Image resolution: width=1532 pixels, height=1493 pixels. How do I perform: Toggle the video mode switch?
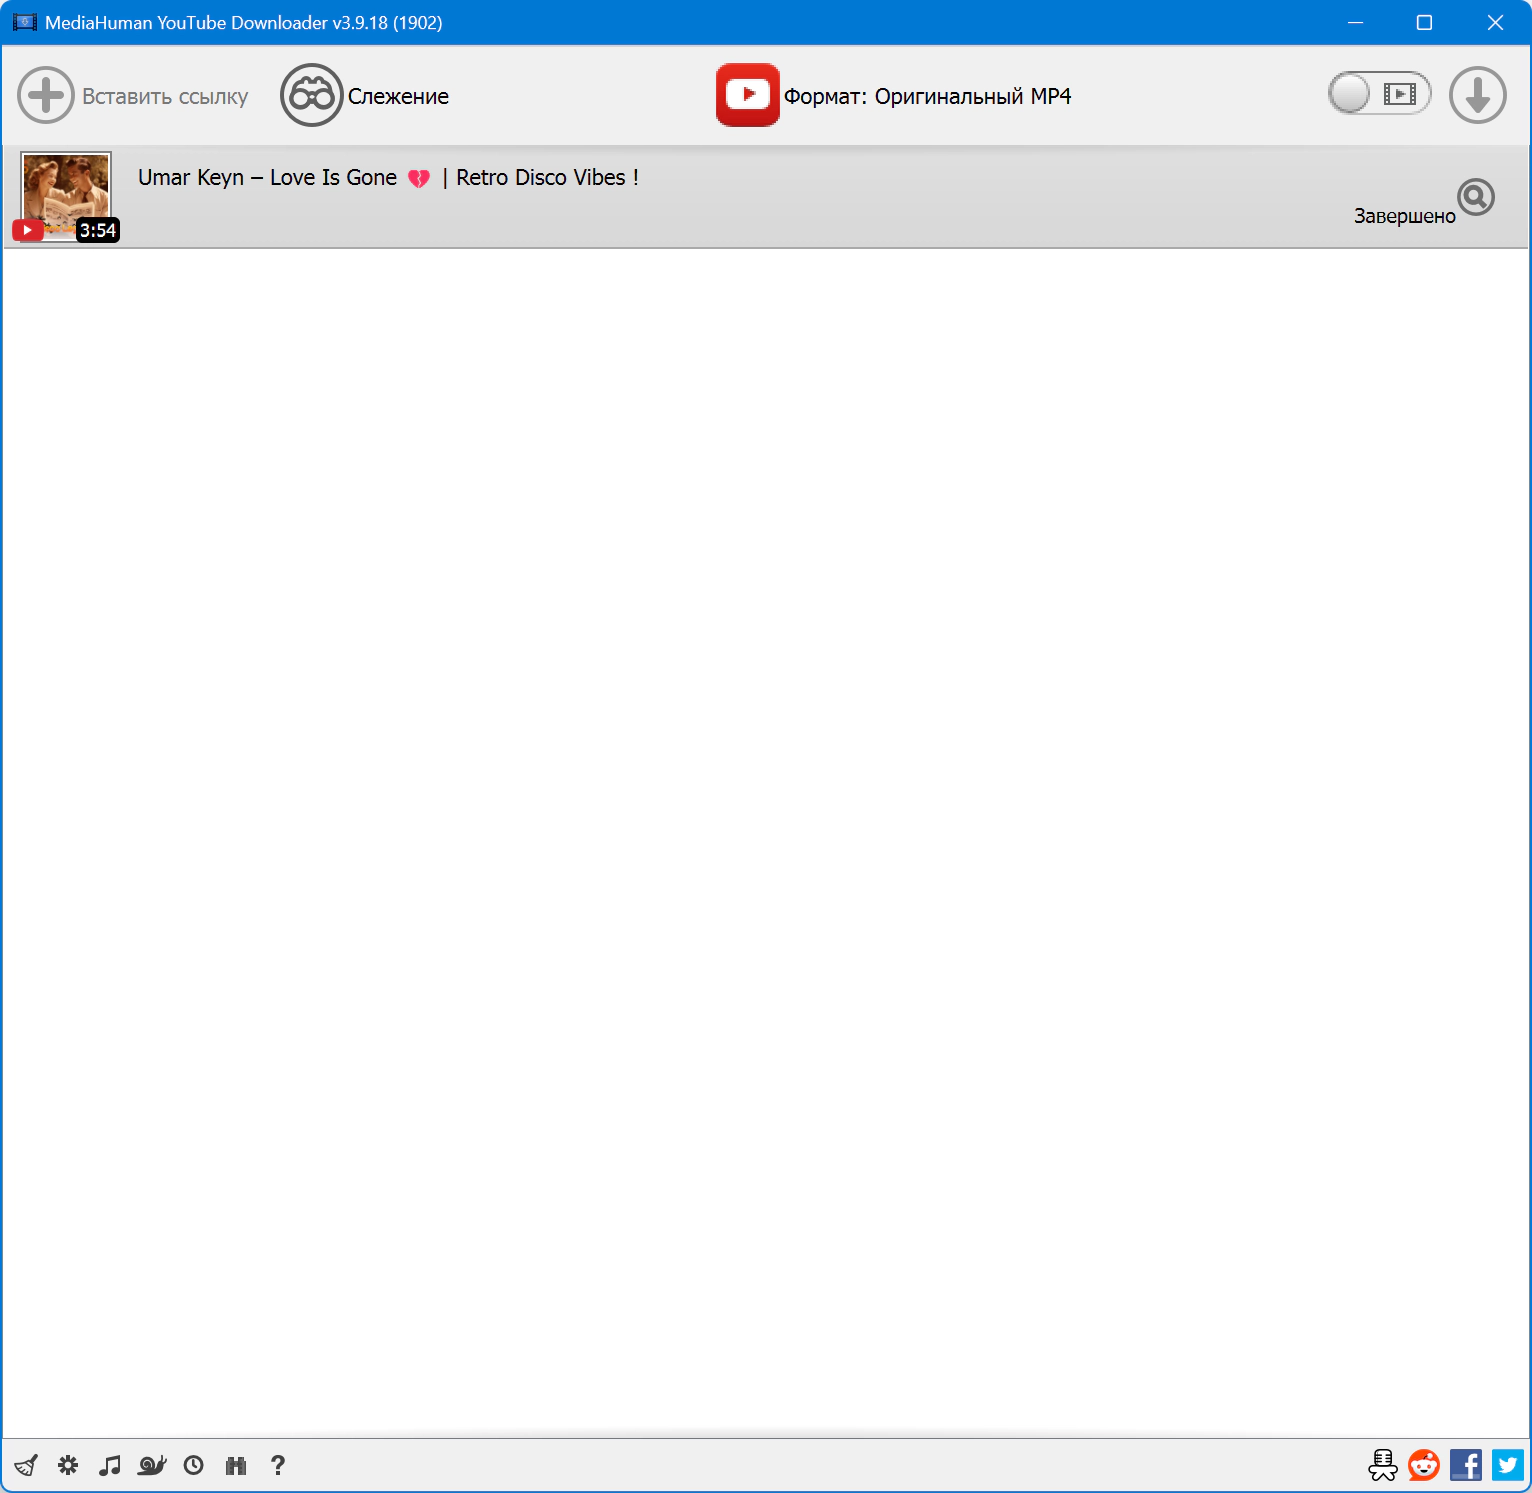click(1379, 94)
